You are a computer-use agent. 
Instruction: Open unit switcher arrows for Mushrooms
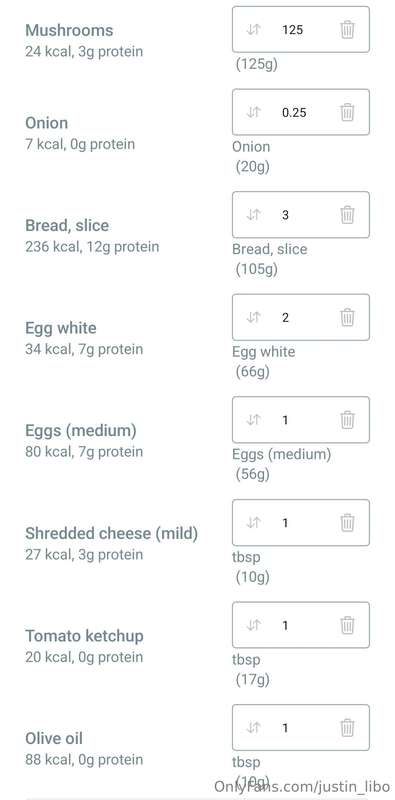254,30
